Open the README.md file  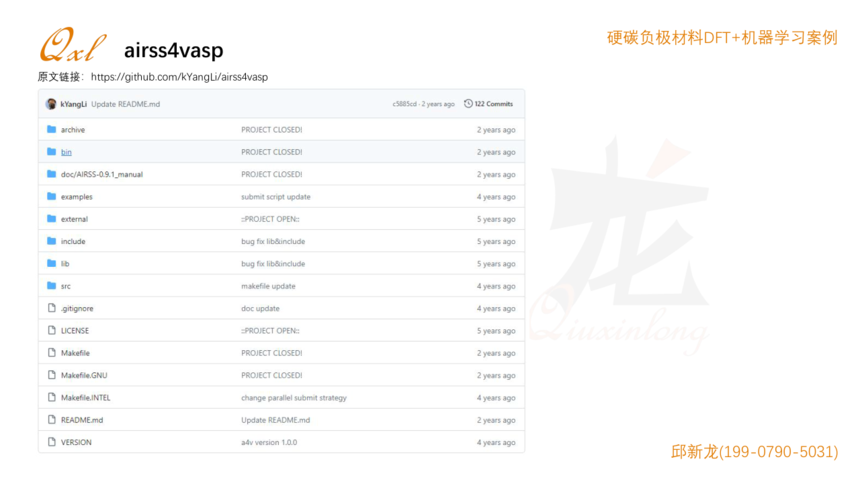pyautogui.click(x=81, y=420)
